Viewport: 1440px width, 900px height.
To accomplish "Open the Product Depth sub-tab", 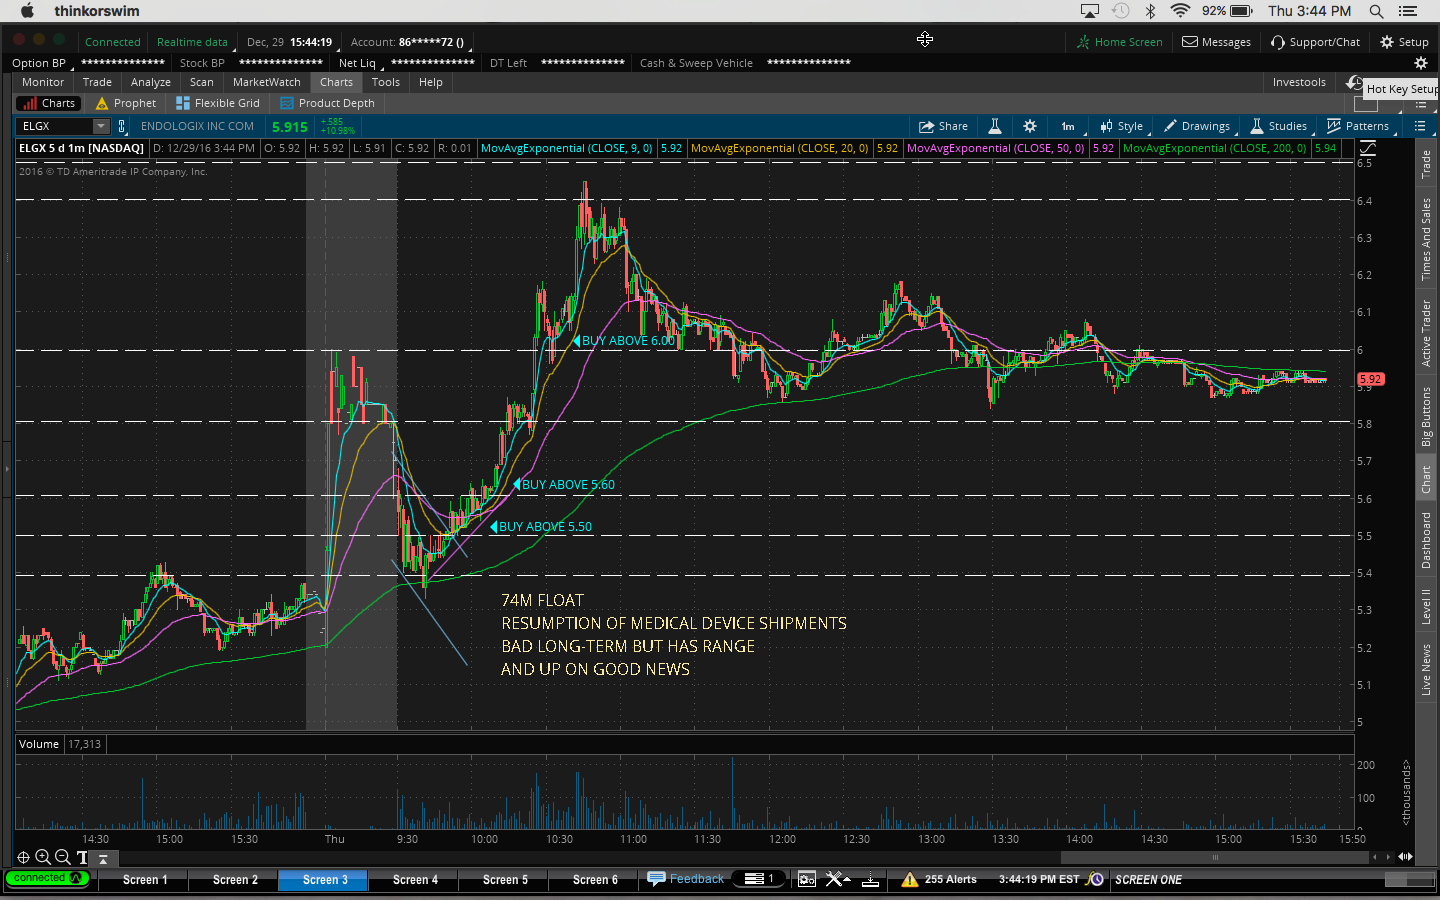I will [x=328, y=103].
